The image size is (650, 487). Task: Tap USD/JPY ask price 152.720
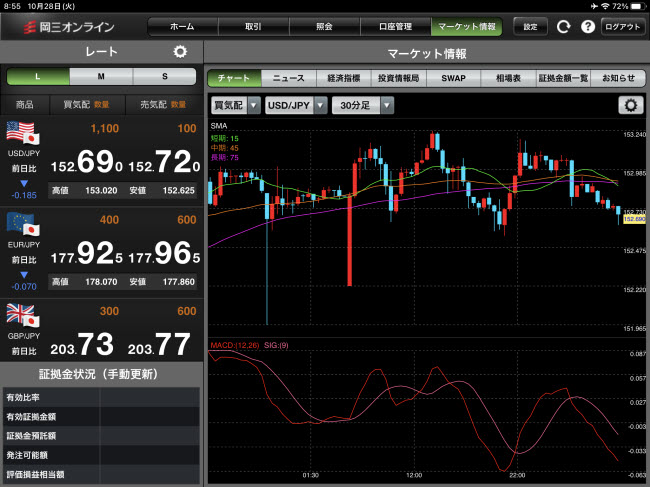point(164,162)
